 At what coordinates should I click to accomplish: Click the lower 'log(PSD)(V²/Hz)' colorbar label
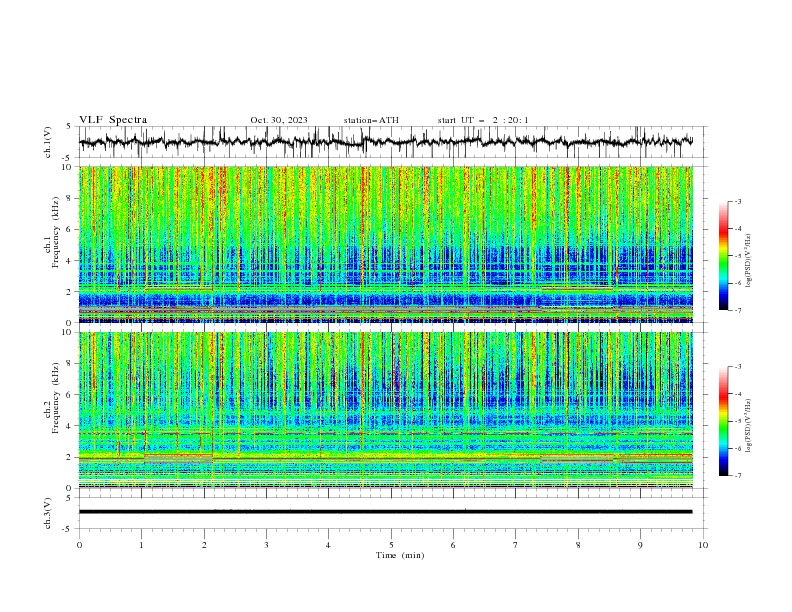748,426
